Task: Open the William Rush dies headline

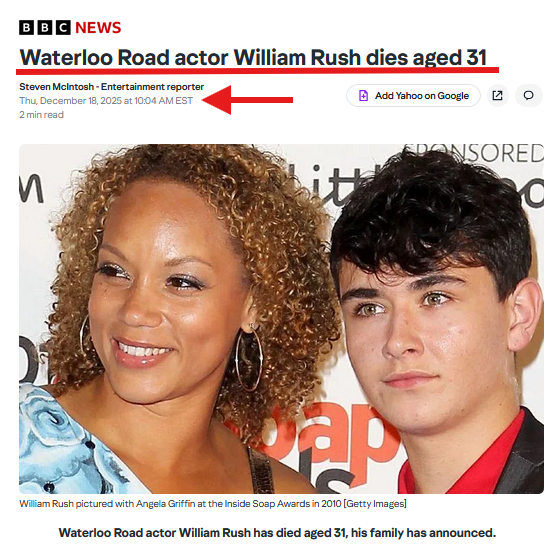Action: (x=253, y=57)
